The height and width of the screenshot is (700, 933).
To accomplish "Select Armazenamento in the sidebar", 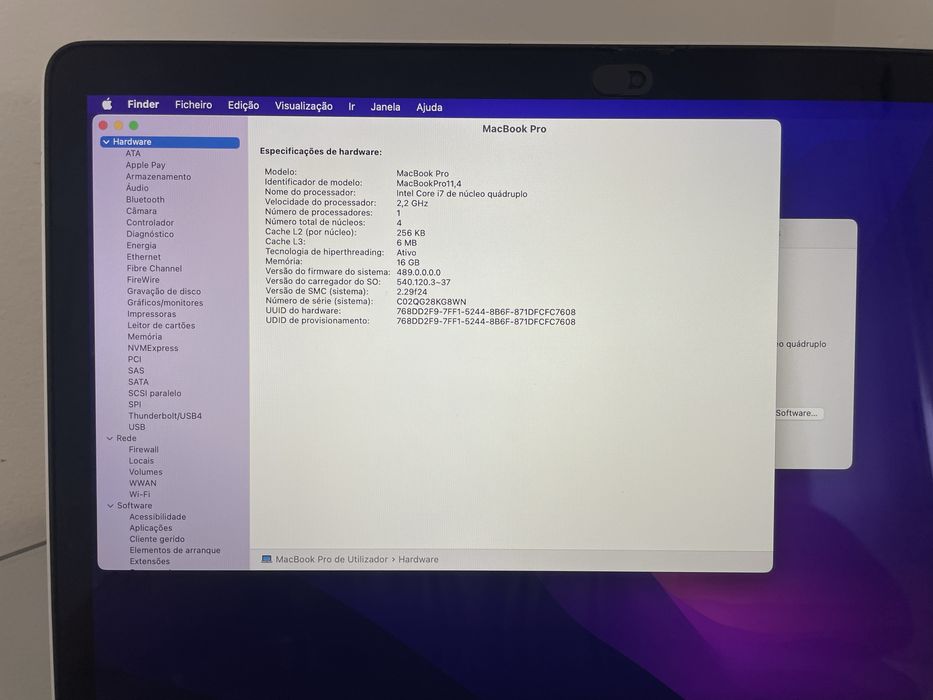I will point(158,176).
